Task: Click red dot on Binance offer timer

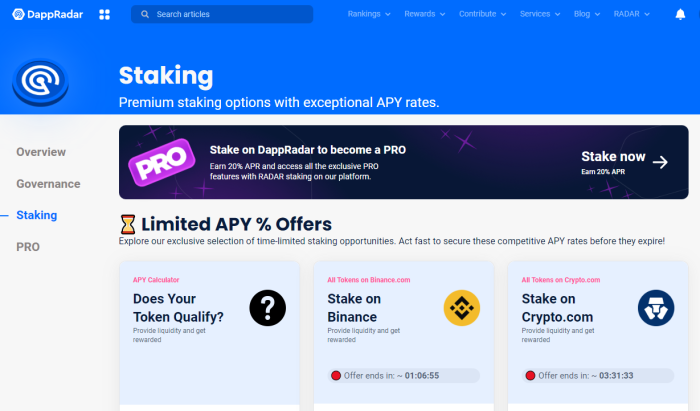Action: click(336, 376)
